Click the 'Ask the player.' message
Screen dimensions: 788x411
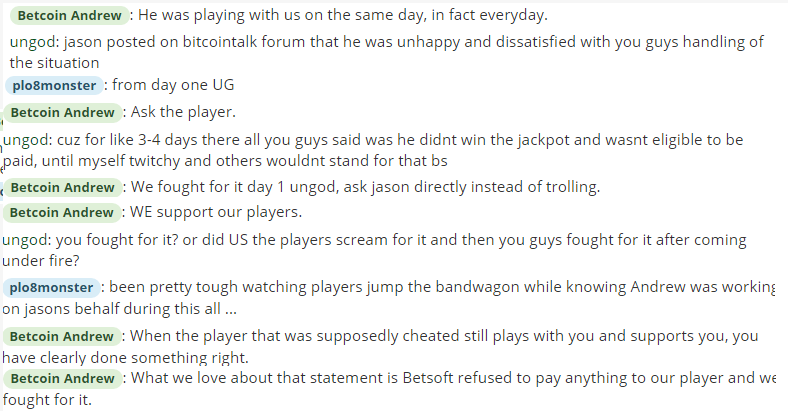tap(183, 112)
